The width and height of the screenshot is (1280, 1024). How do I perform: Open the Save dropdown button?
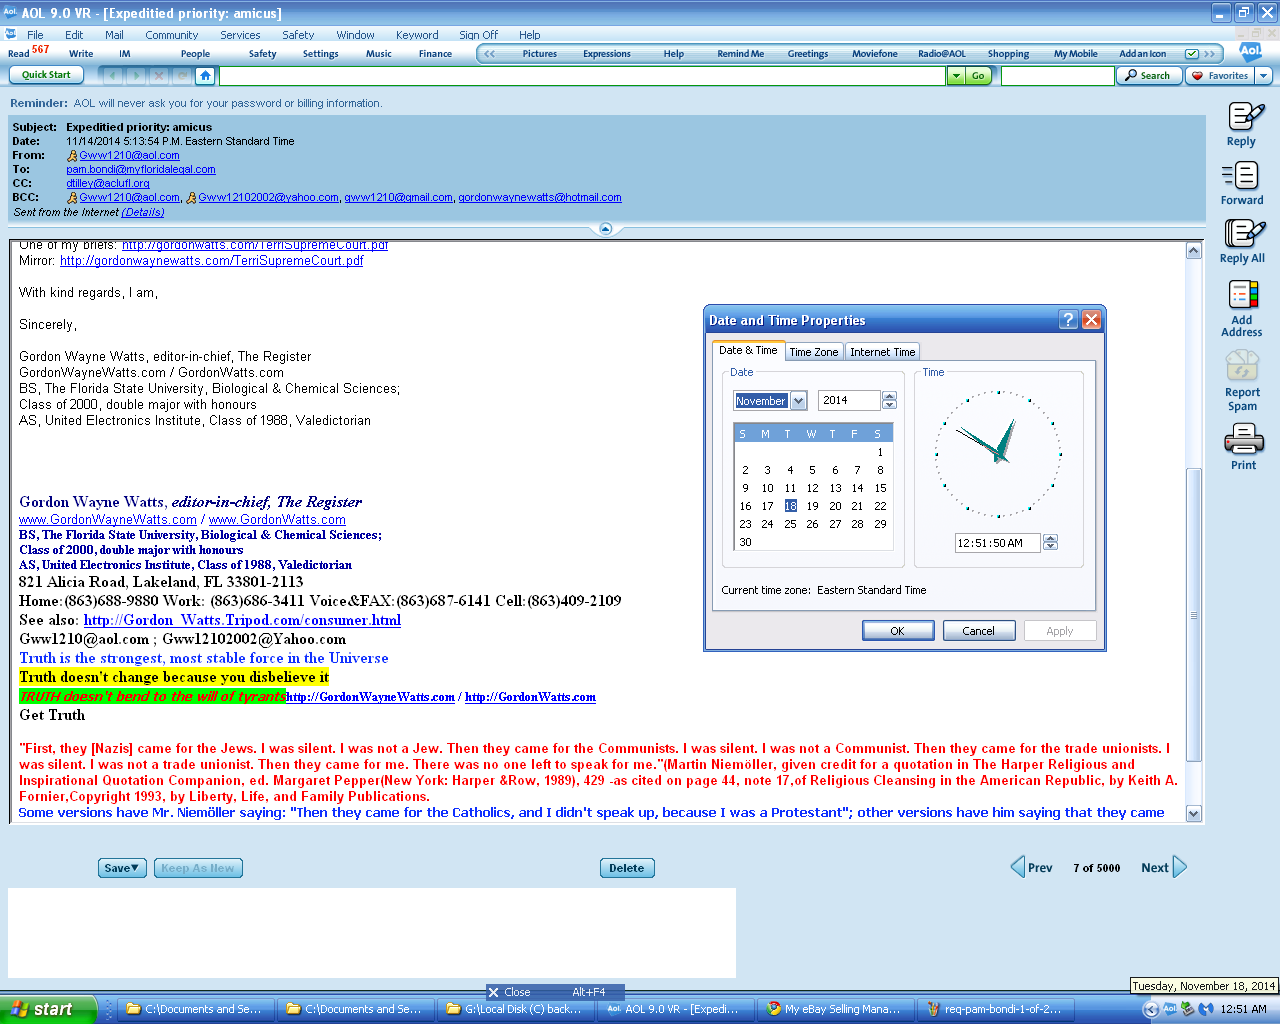tap(123, 868)
